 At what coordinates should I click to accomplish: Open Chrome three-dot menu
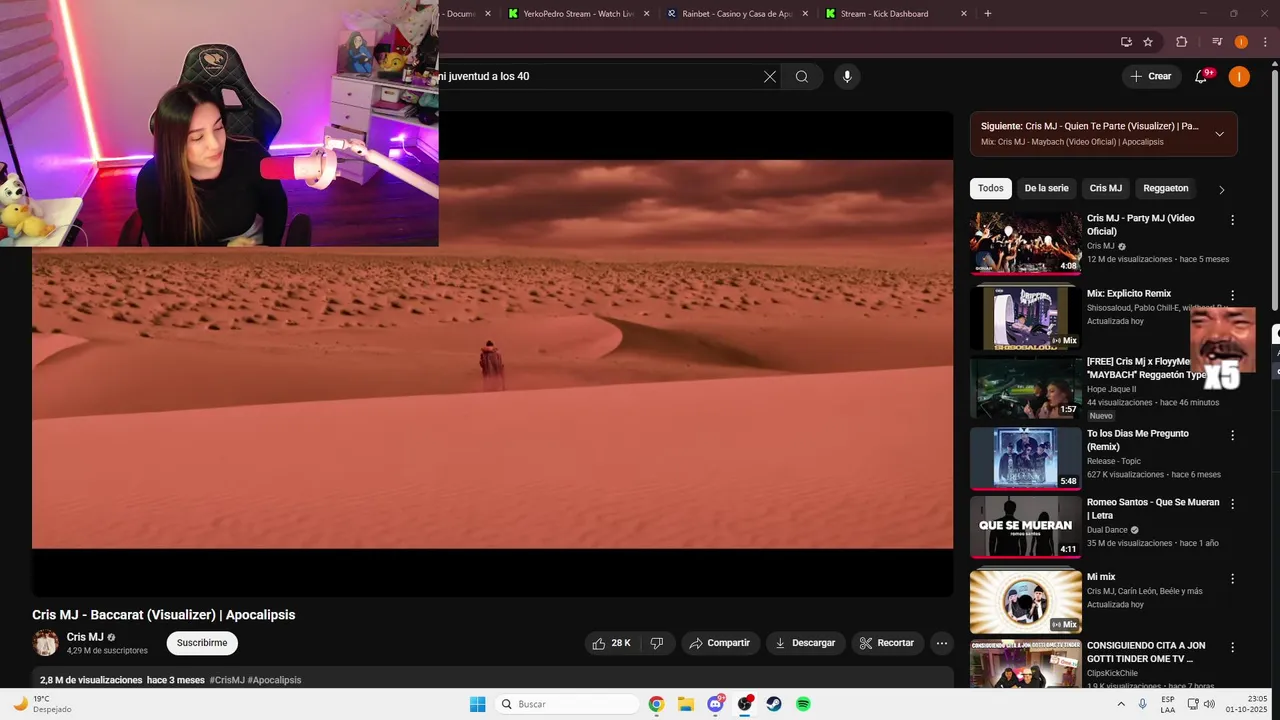[x=1265, y=42]
